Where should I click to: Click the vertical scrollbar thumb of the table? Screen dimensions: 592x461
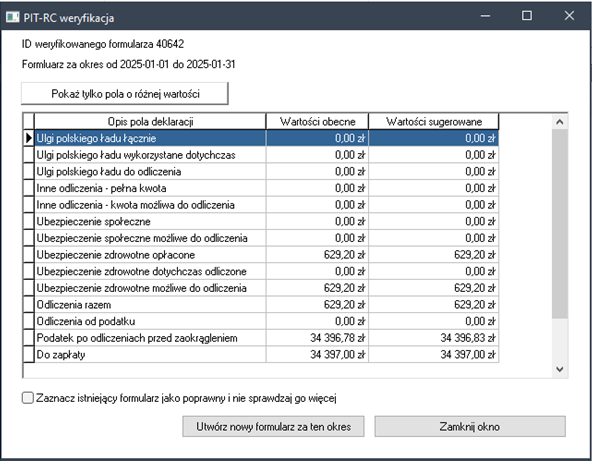click(560, 224)
